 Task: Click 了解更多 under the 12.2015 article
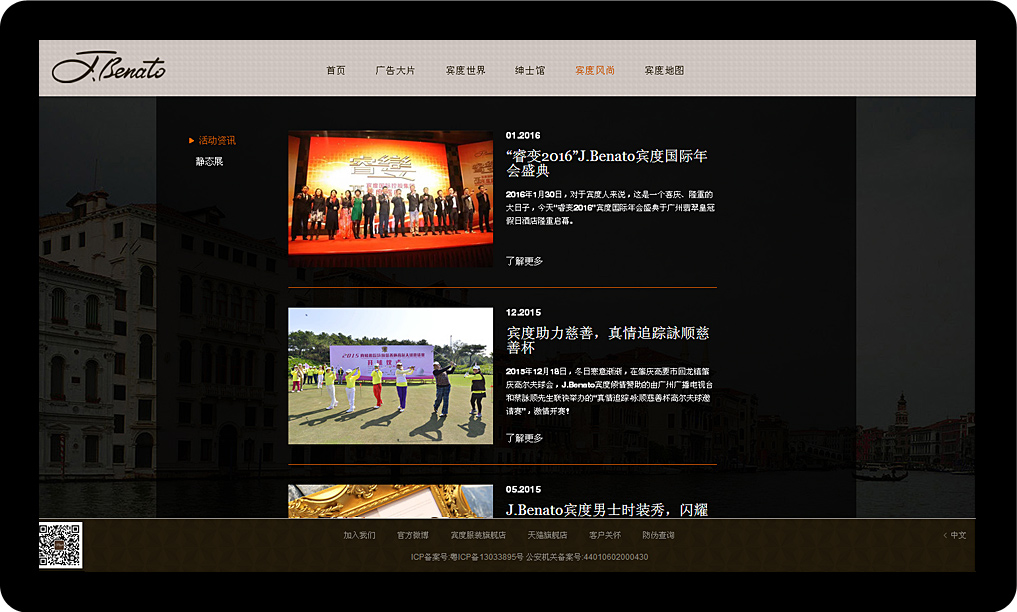point(524,438)
